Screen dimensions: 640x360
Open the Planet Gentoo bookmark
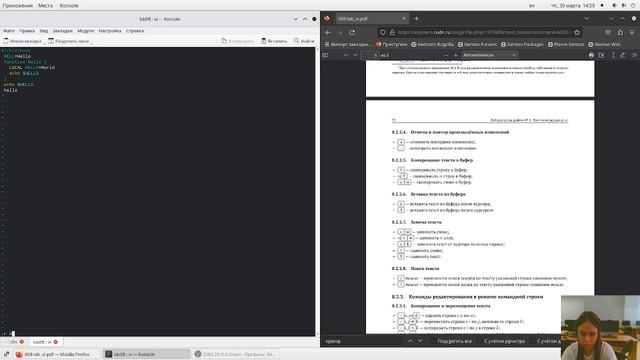[x=567, y=44]
